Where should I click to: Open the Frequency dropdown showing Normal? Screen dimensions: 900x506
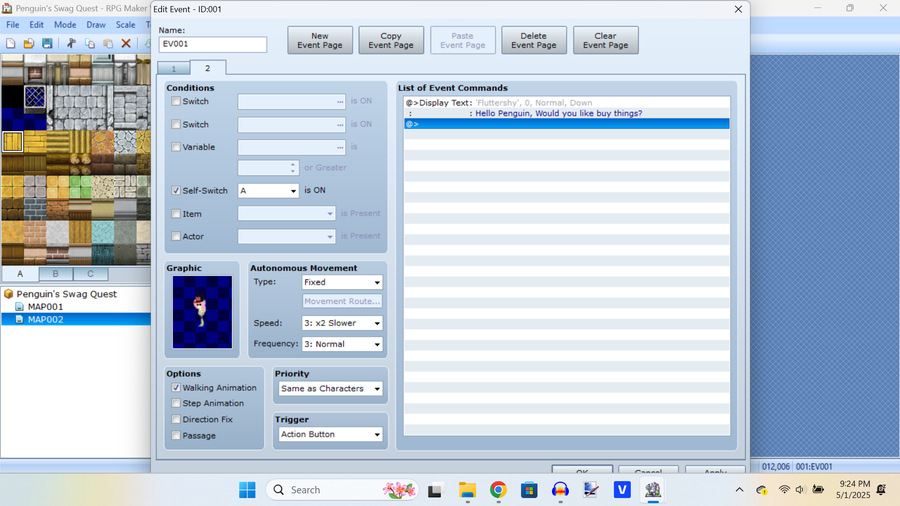pyautogui.click(x=342, y=344)
